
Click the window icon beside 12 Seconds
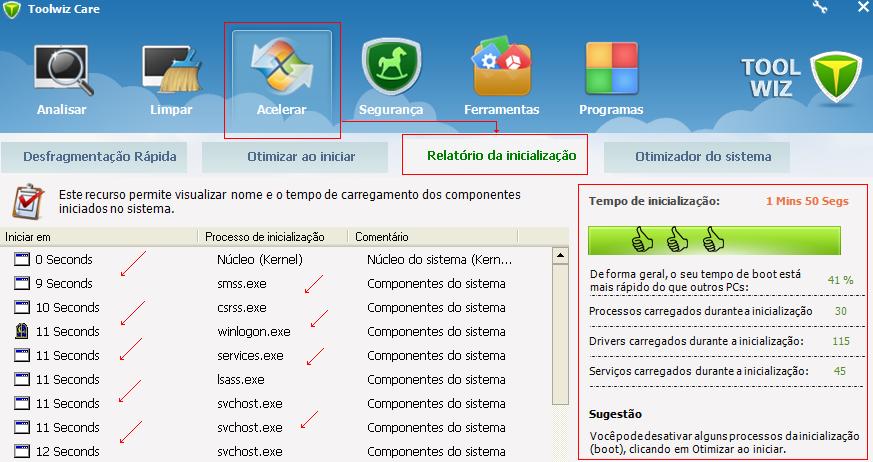click(22, 451)
